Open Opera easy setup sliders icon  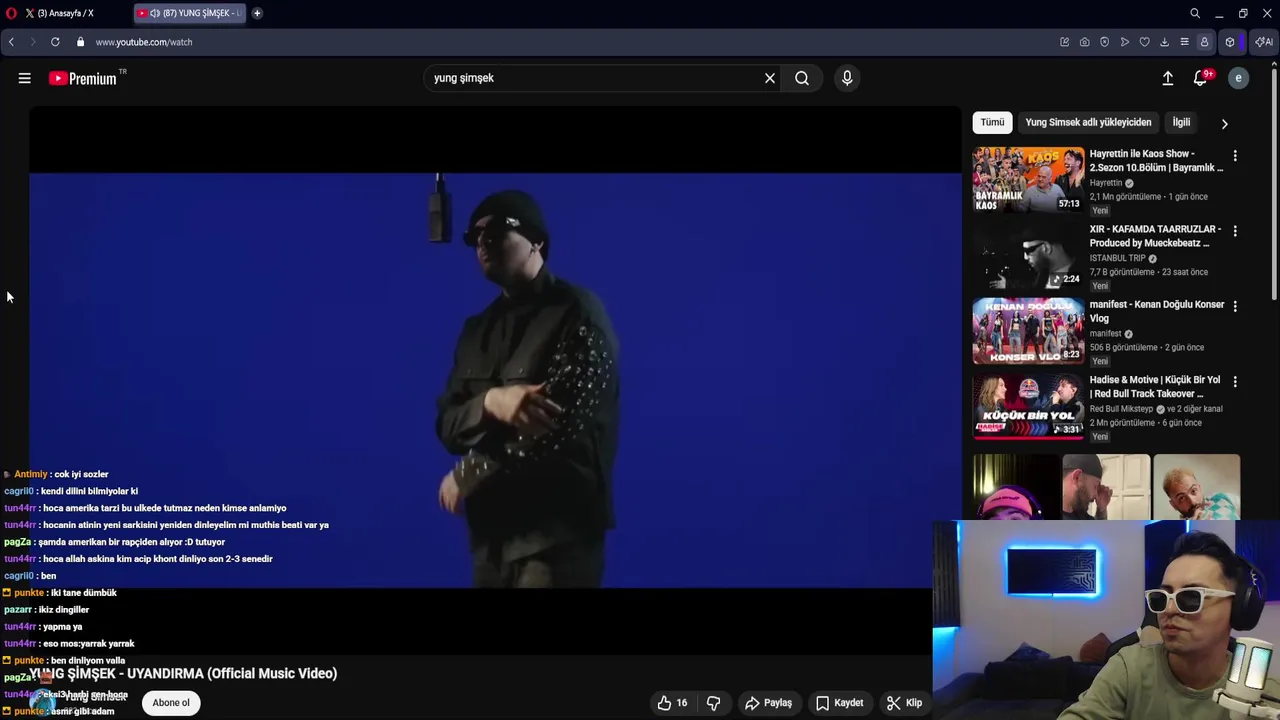[x=1184, y=42]
